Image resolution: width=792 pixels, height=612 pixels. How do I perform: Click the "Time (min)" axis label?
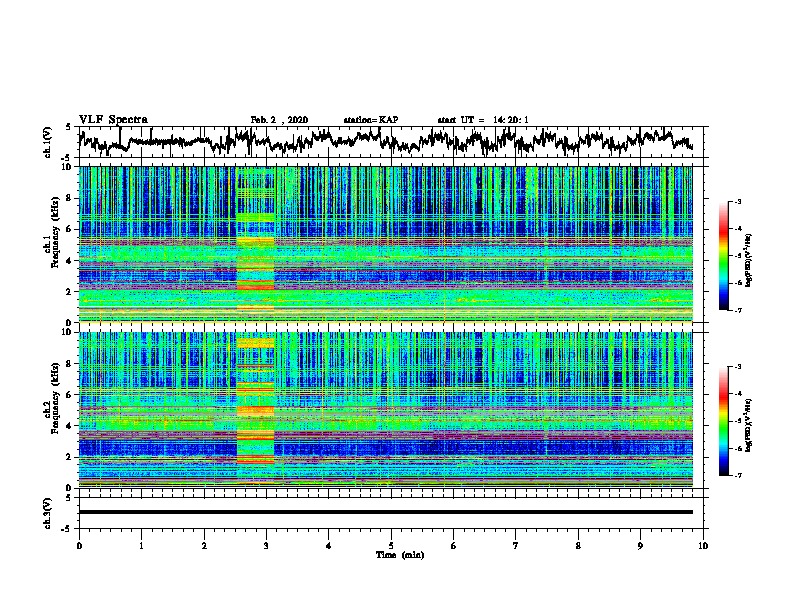400,555
